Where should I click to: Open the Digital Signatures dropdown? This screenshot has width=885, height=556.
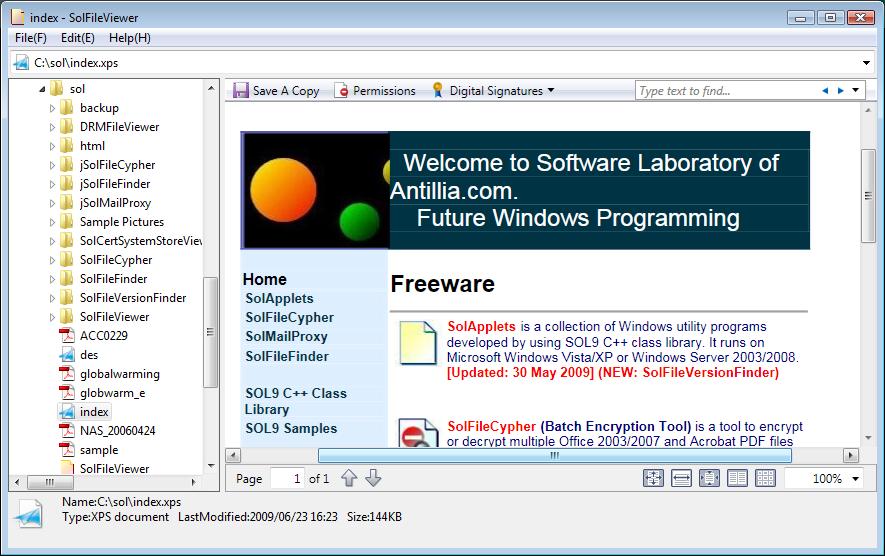pos(493,90)
